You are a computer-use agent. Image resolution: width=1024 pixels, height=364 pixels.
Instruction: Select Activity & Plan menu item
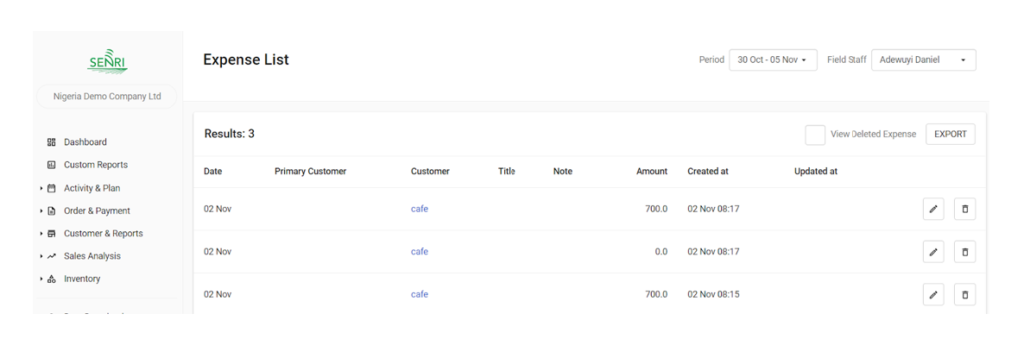(91, 188)
